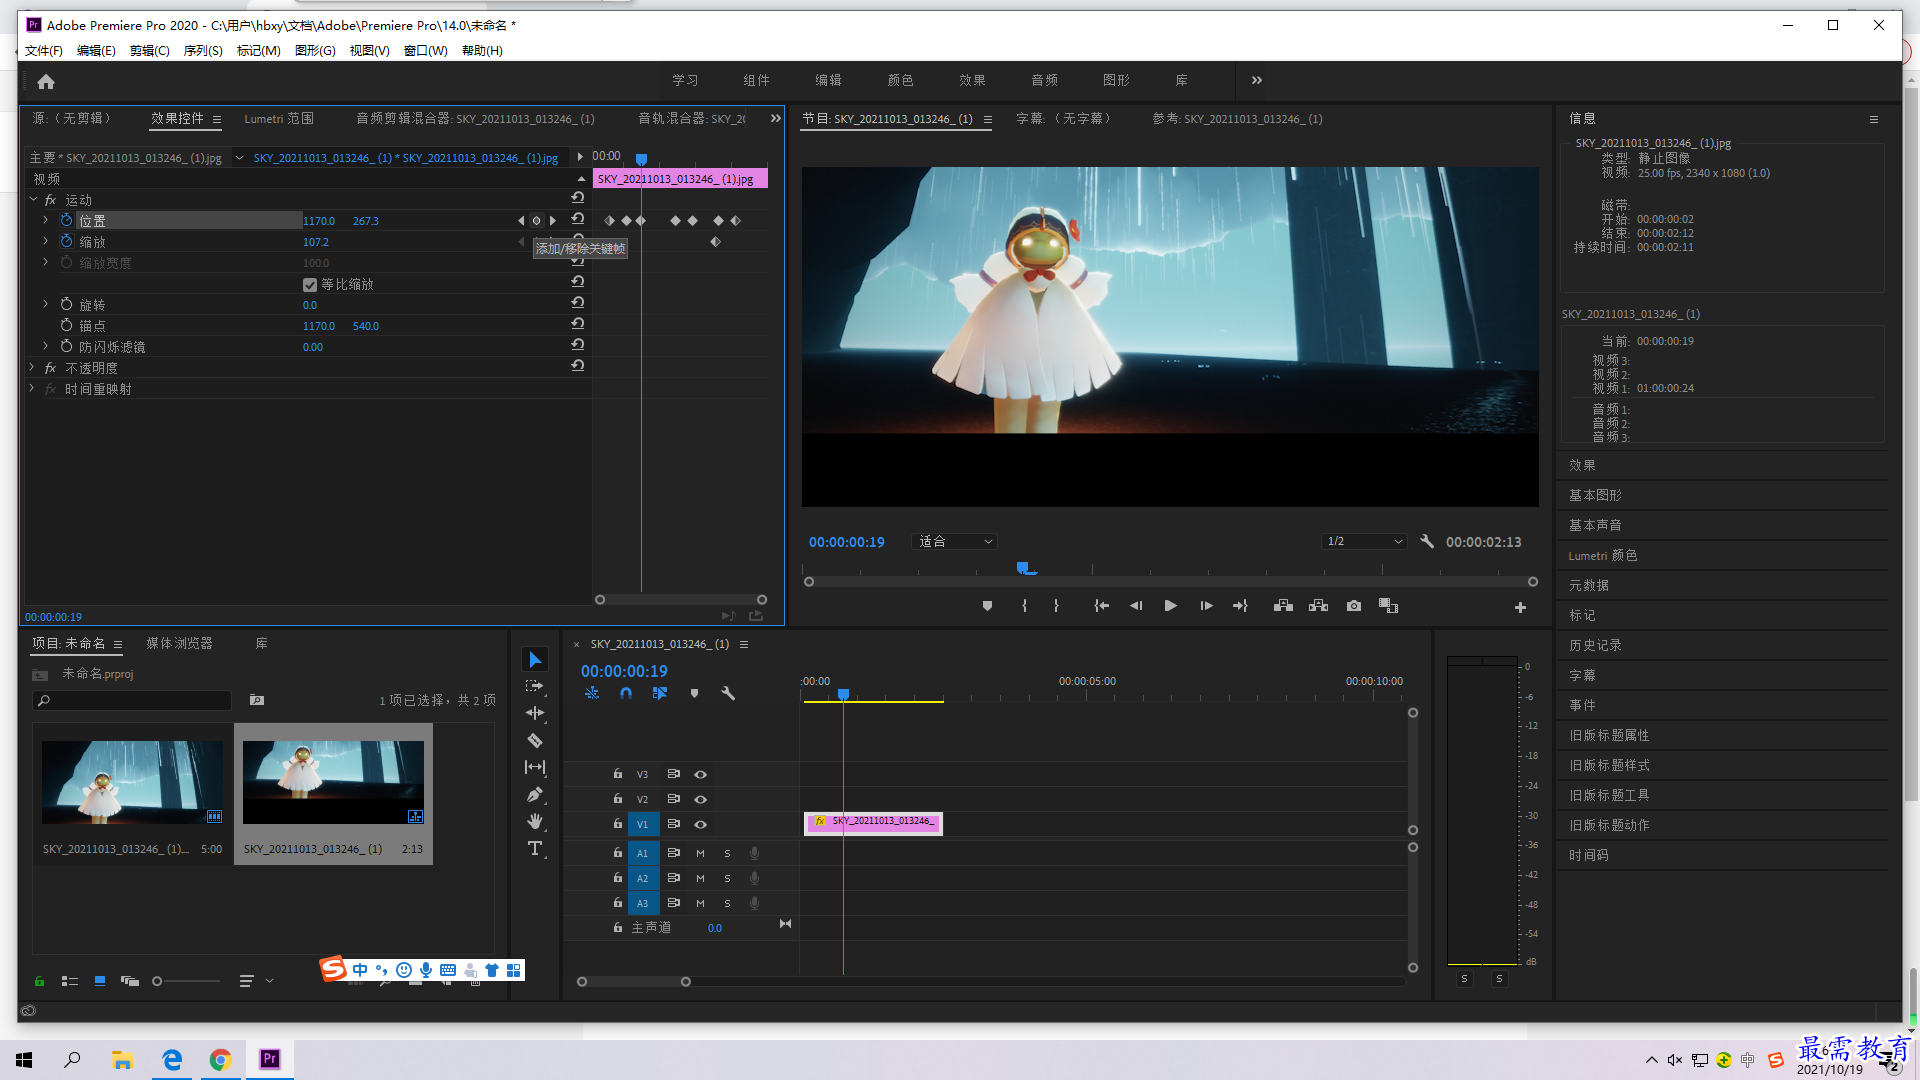Toggle Uniform Scale checkbox
1920x1080 pixels.
(310, 285)
